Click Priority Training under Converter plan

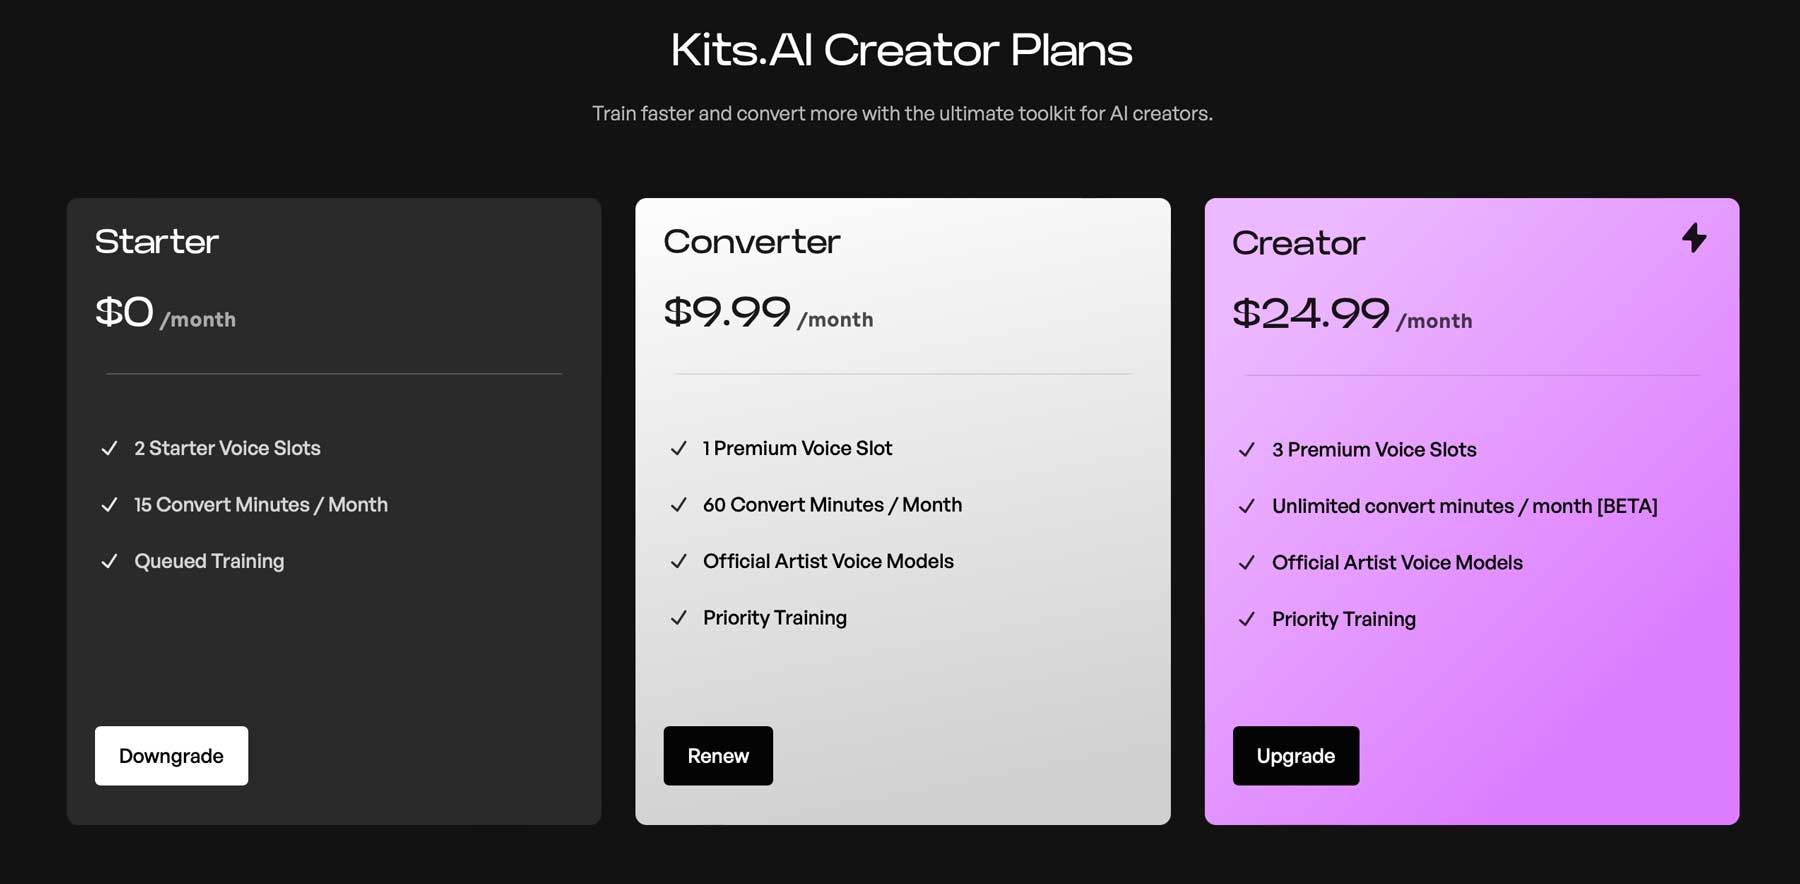tap(774, 618)
